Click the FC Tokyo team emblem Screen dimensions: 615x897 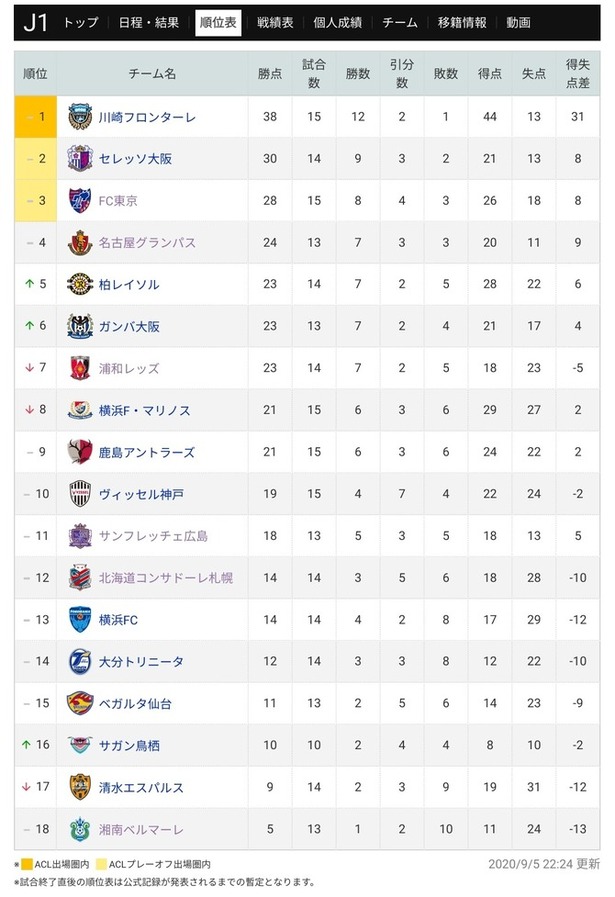pos(80,201)
